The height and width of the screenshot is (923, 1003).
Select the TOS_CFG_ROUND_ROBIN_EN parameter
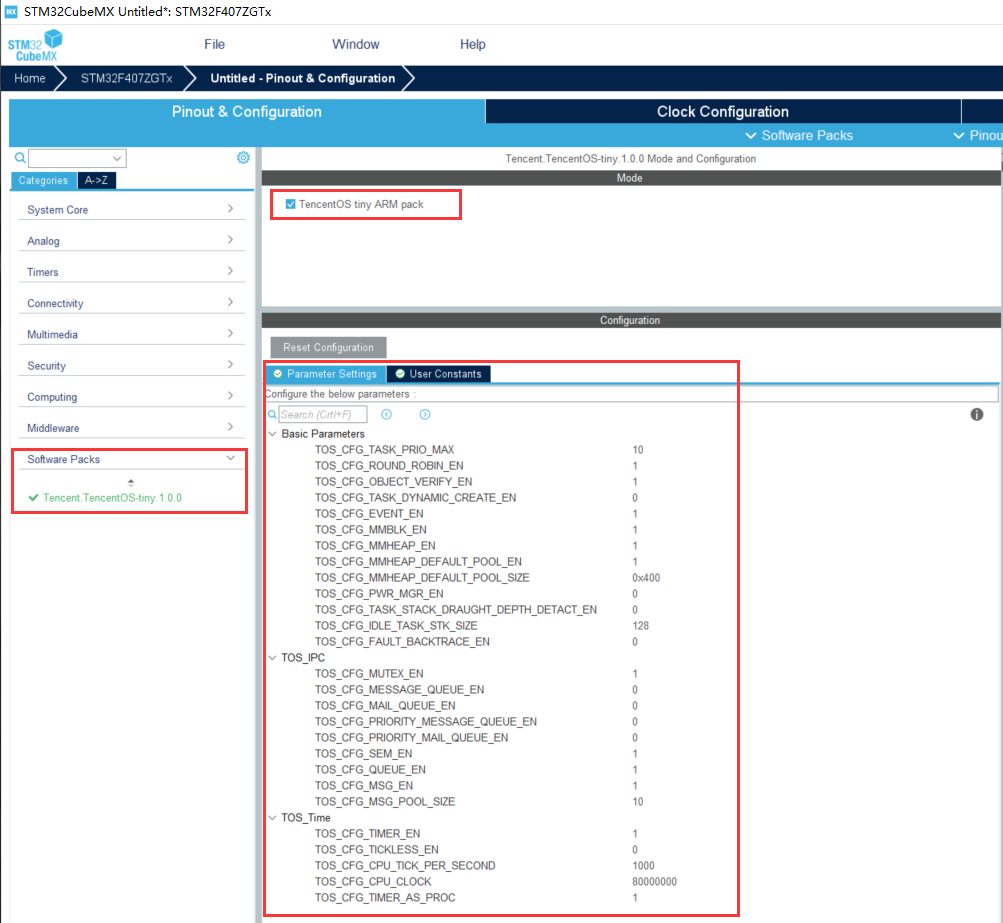click(389, 466)
